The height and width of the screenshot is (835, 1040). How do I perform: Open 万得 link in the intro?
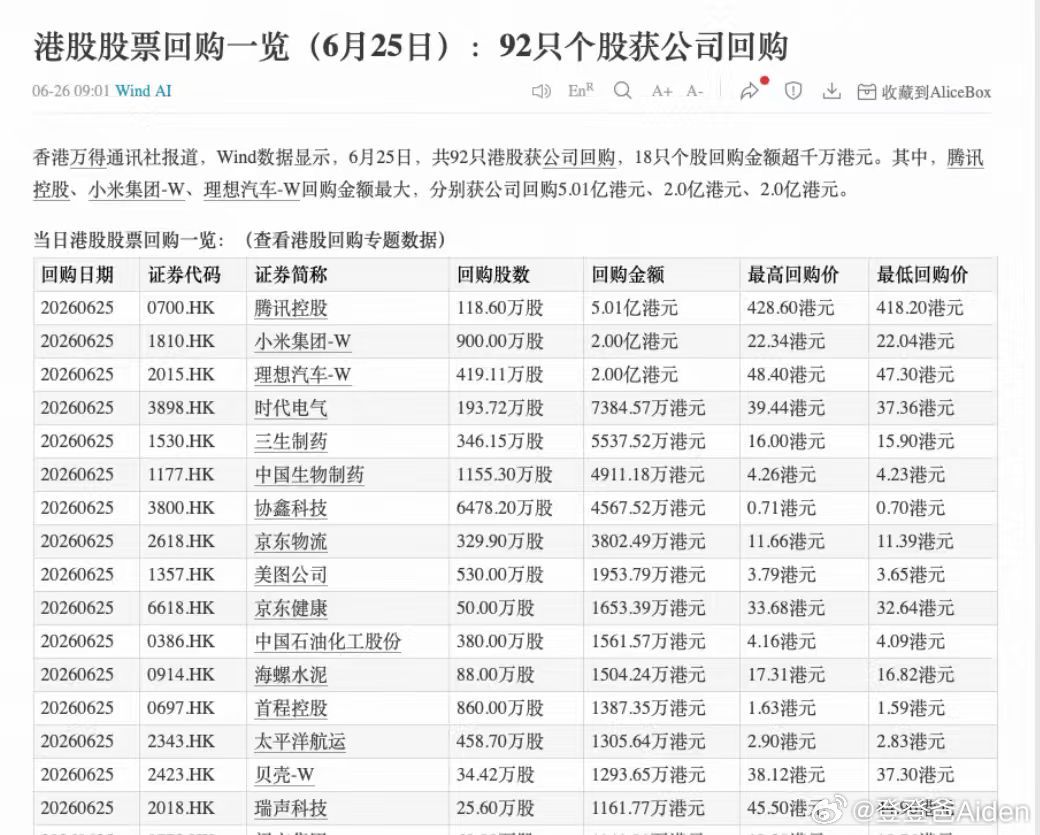click(88, 158)
